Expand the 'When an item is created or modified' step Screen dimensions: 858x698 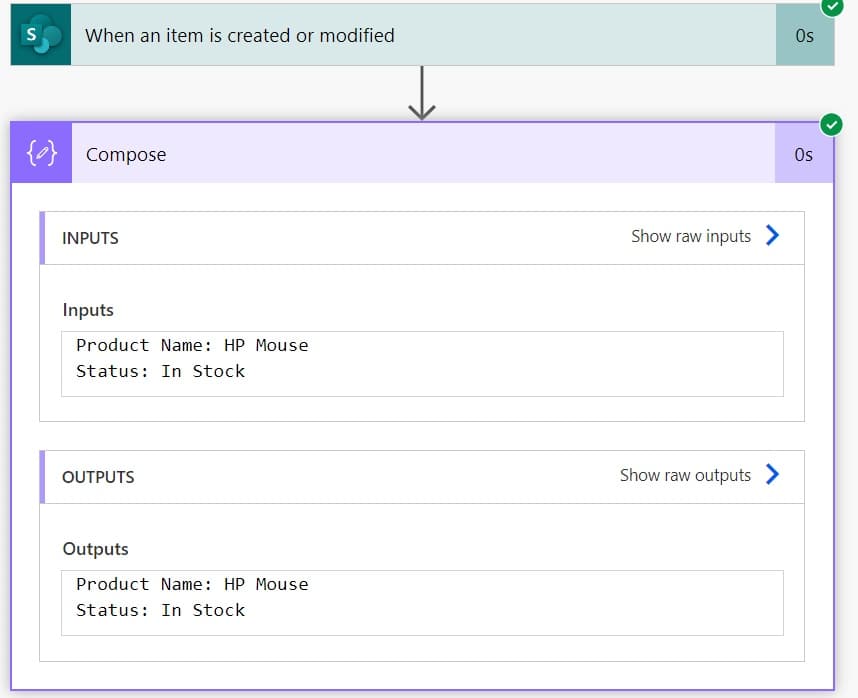pos(422,35)
